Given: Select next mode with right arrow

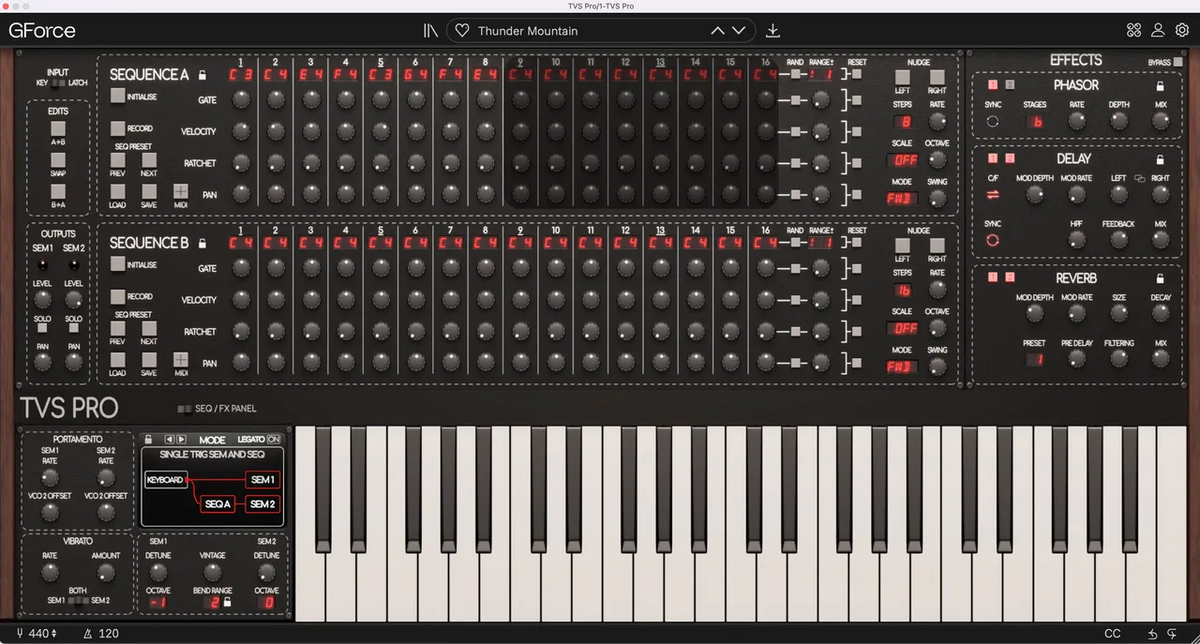Looking at the screenshot, I should coord(181,439).
